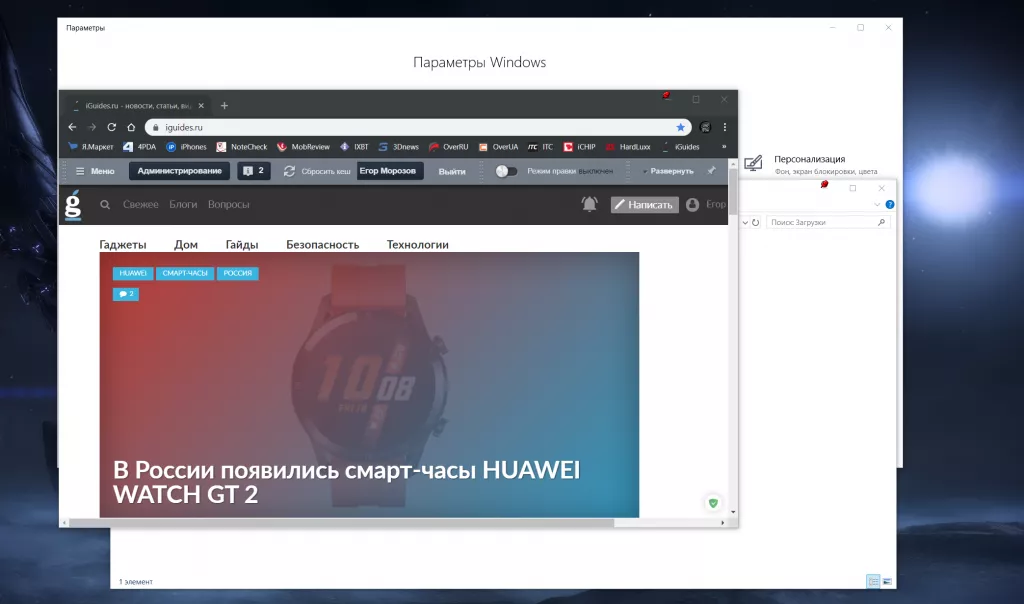
Task: Open the Меню hamburger dropdown
Action: (95, 171)
